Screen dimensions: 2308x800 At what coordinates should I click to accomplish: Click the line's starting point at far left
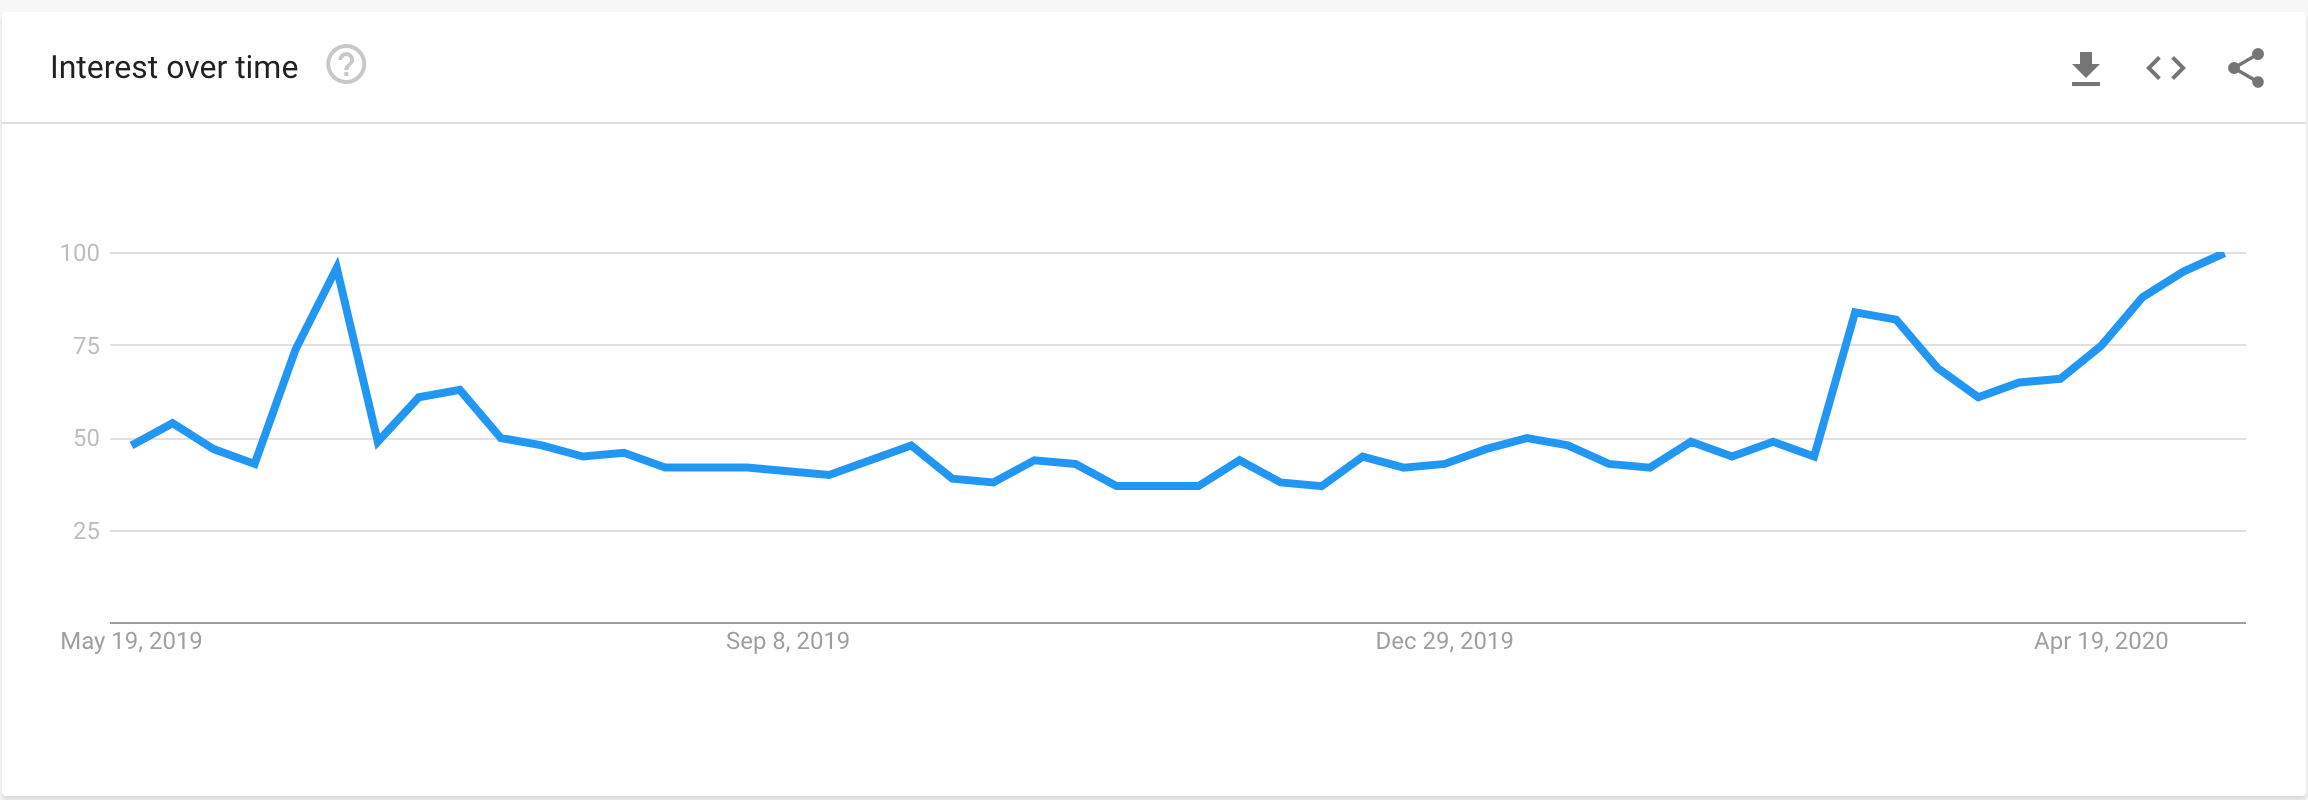coord(133,444)
